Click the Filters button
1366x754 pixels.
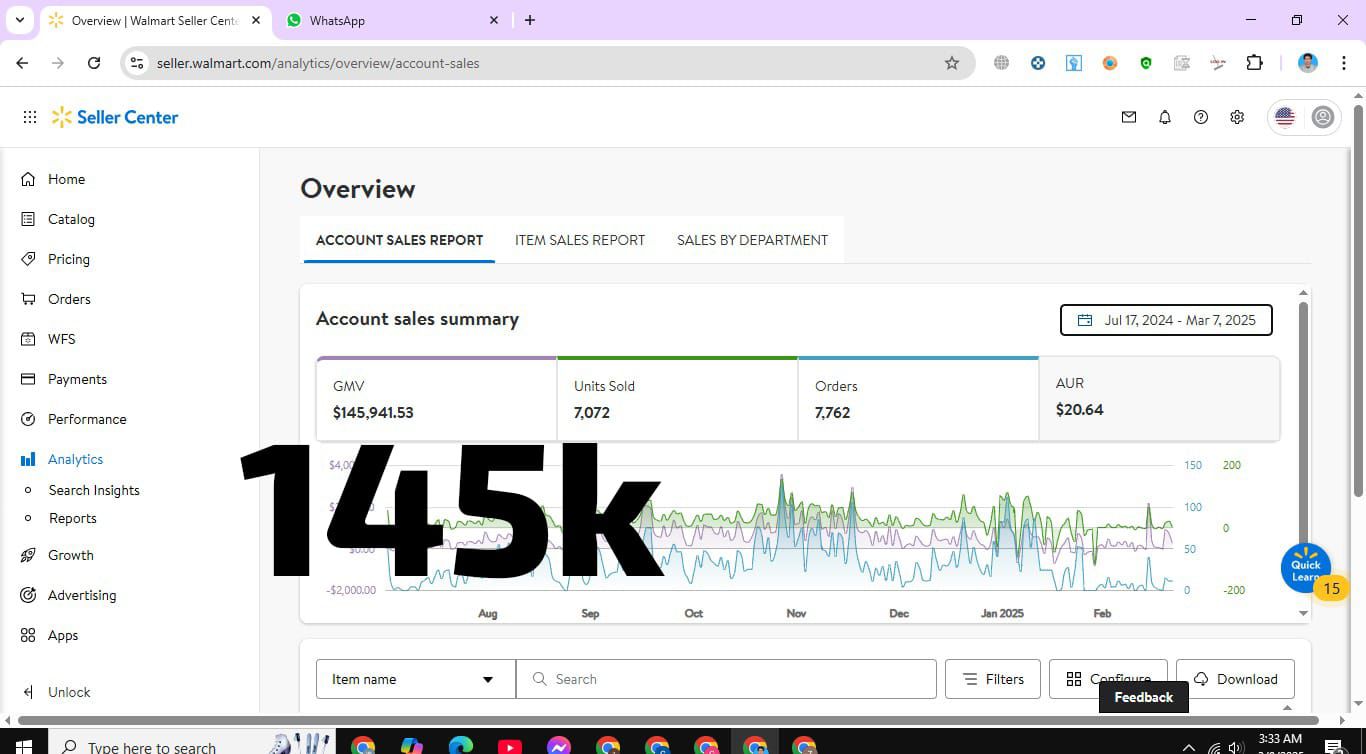(993, 679)
